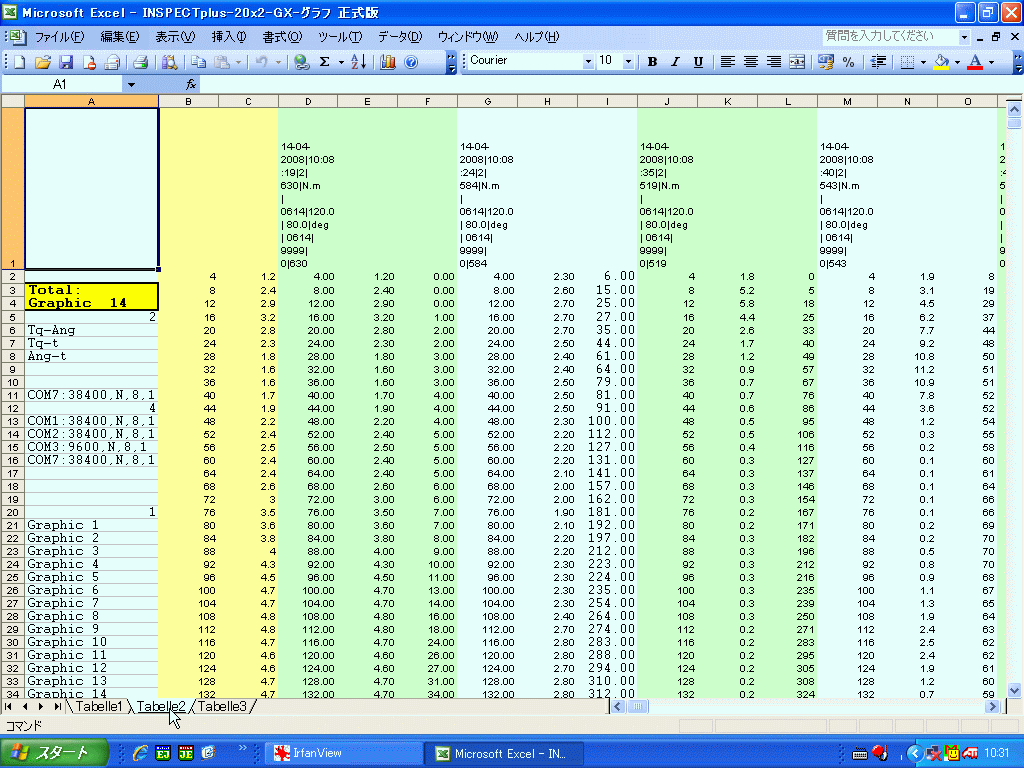Expand the font size dropdown
The height and width of the screenshot is (768, 1024).
click(628, 61)
